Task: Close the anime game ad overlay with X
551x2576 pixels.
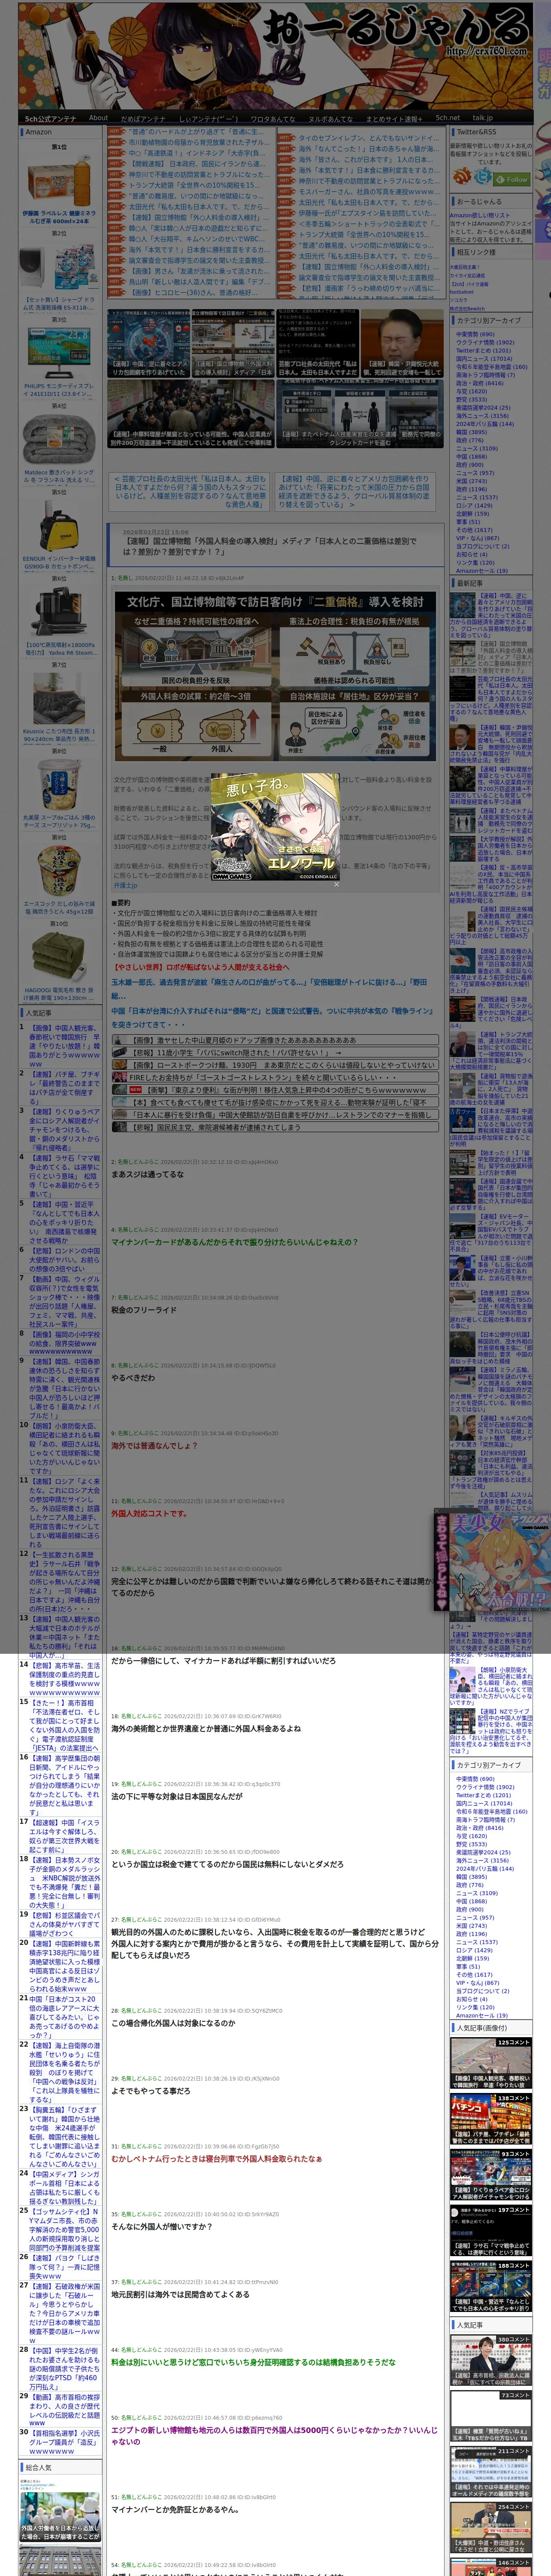Action: tap(336, 884)
